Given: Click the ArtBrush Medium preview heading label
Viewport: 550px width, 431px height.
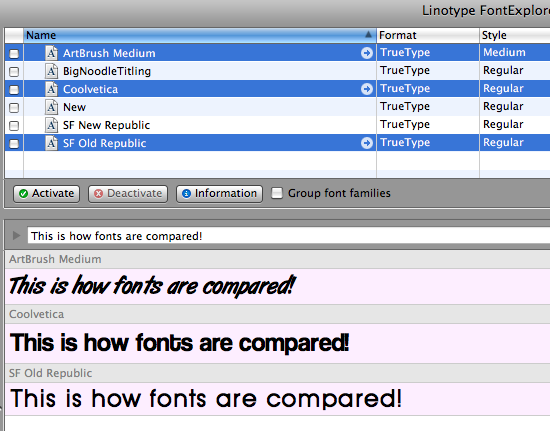Looking at the screenshot, I should (55, 259).
